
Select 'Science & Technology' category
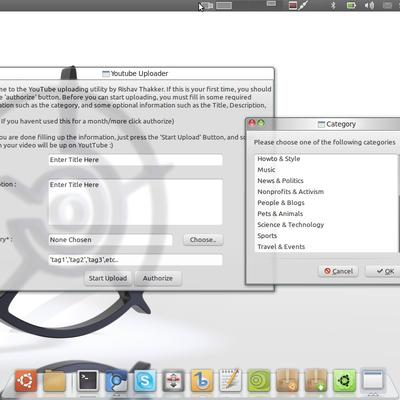[327, 225]
